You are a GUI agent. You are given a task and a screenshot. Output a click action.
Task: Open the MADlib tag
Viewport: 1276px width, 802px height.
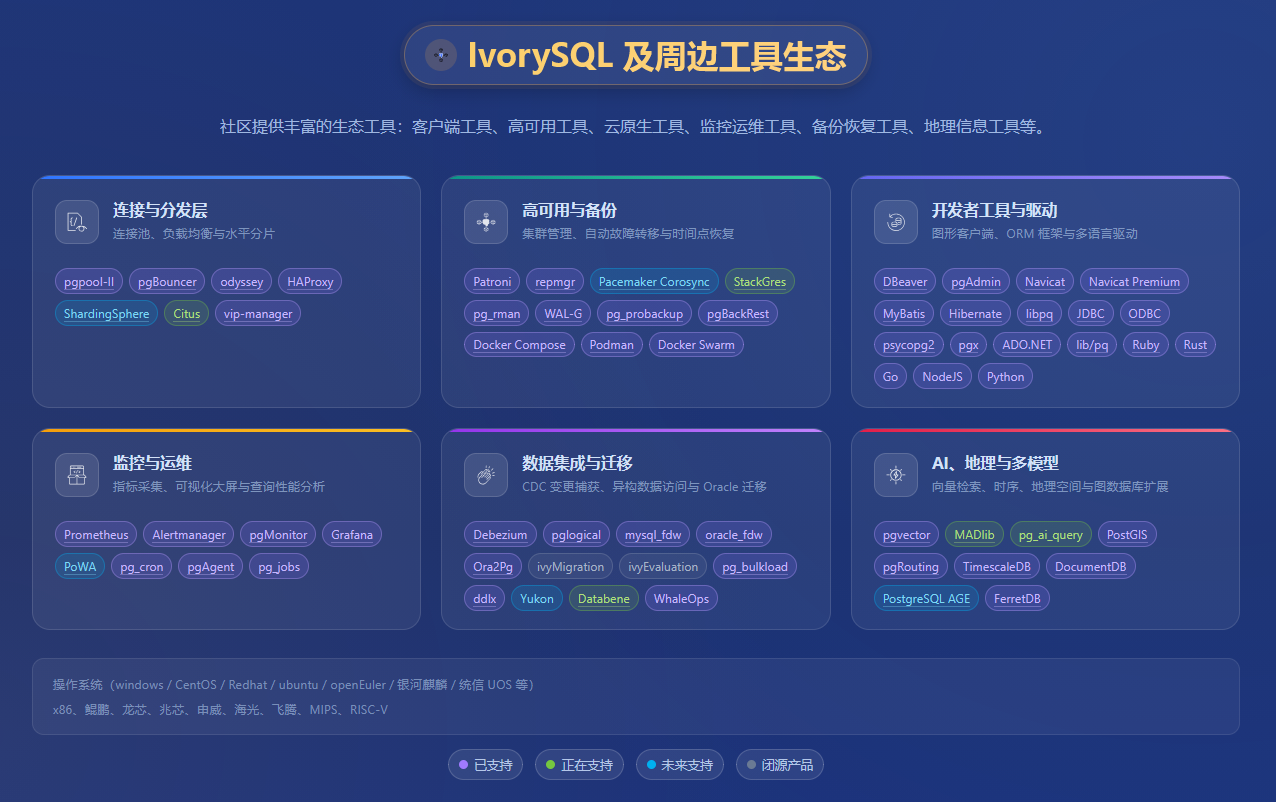[975, 535]
